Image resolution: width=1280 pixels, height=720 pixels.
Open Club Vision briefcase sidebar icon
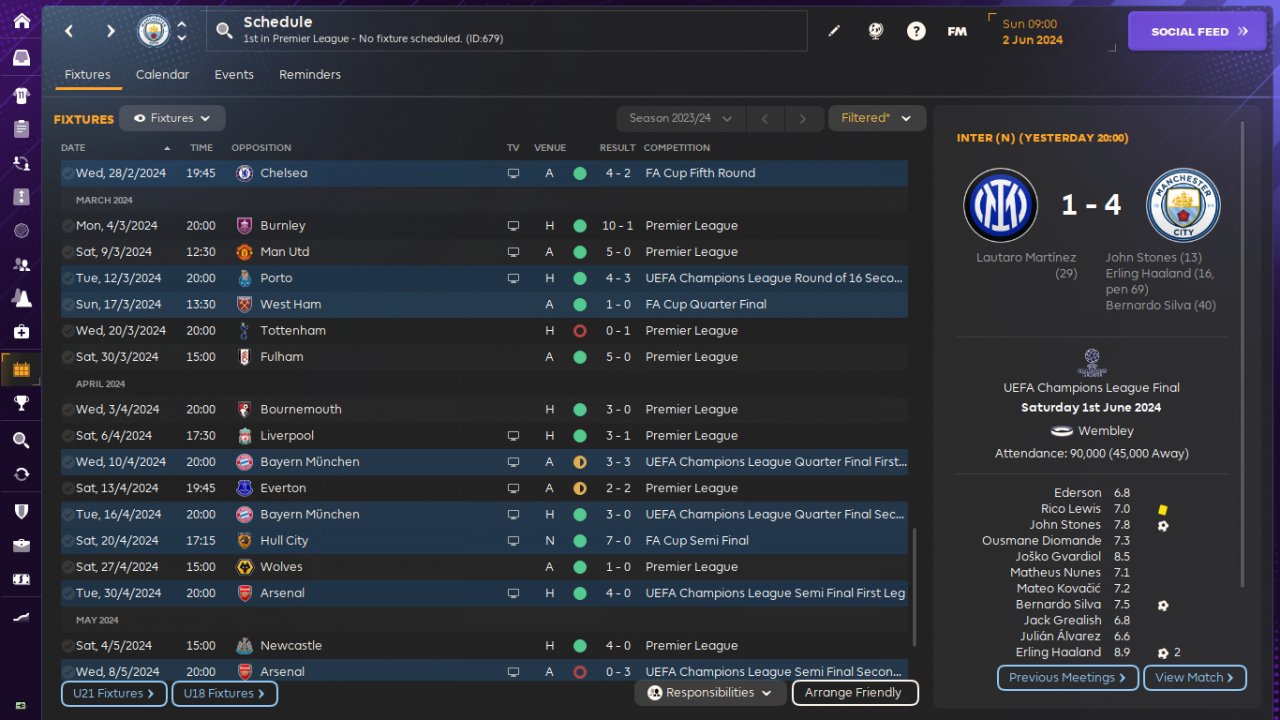(21, 545)
